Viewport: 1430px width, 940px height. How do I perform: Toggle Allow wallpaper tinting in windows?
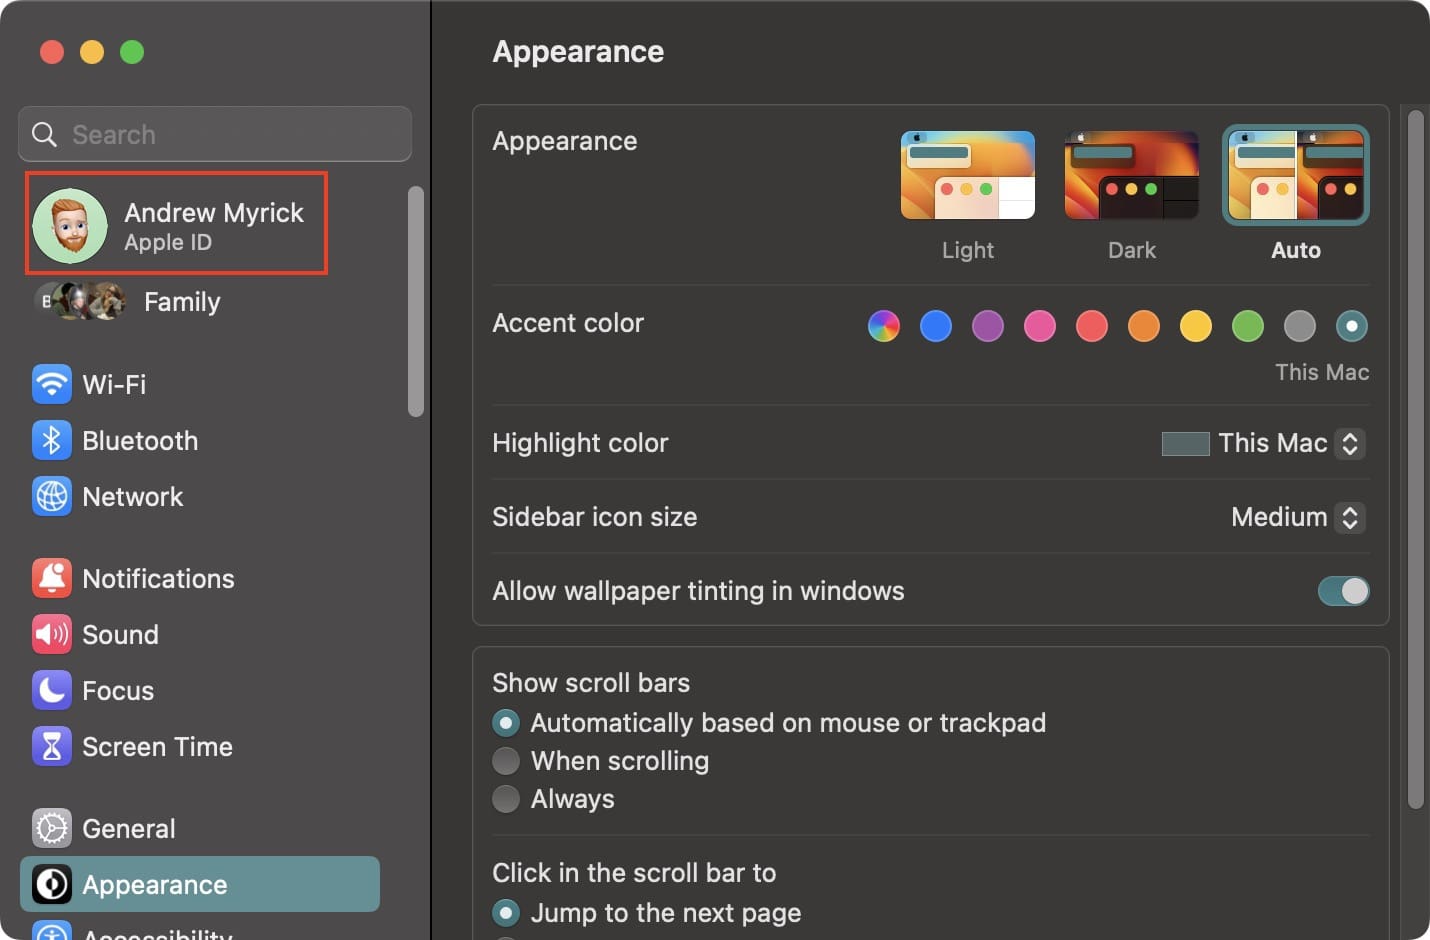(1343, 591)
